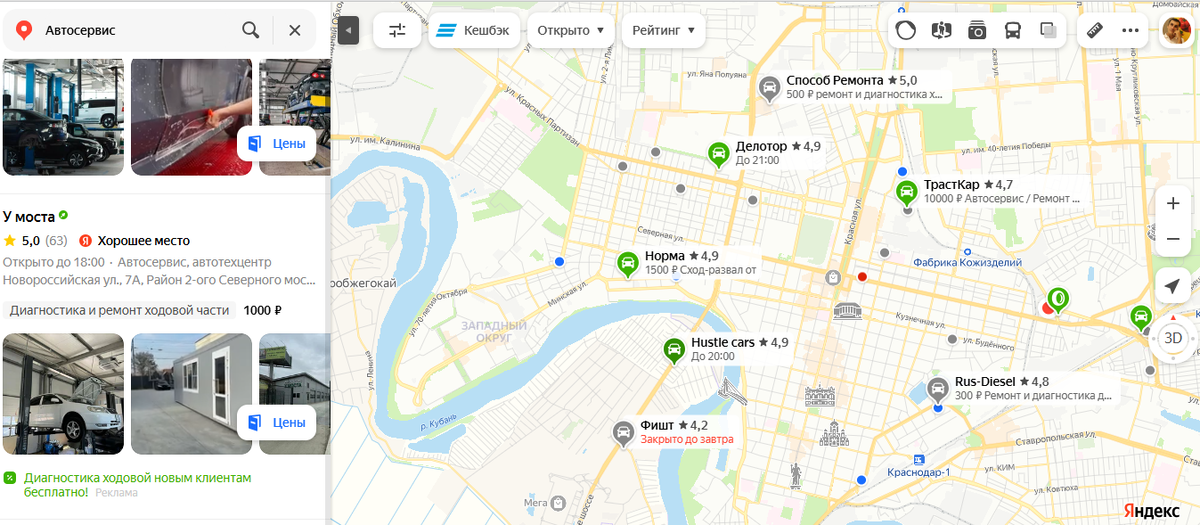Open the user profile avatar

1175,30
